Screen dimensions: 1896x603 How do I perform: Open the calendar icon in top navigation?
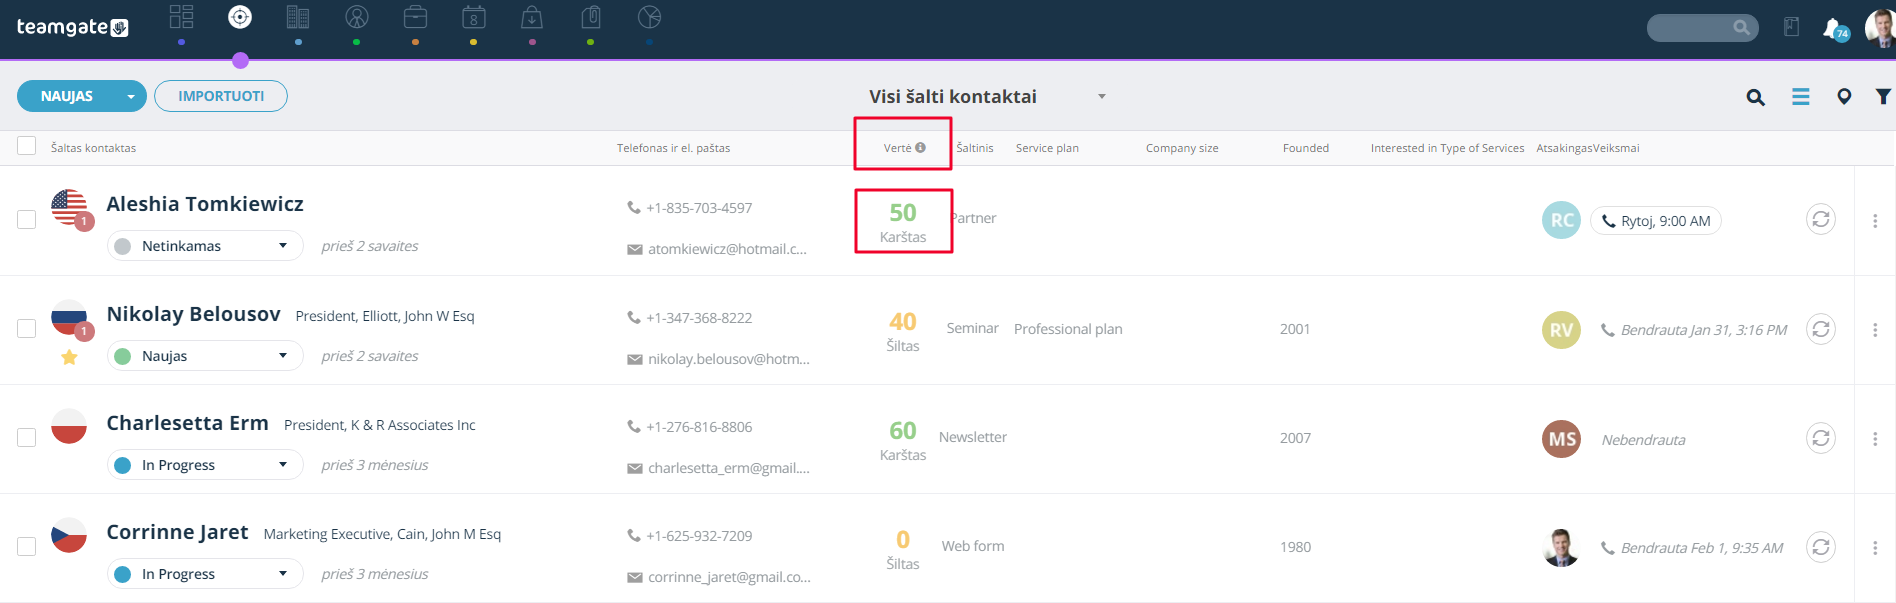tap(474, 17)
